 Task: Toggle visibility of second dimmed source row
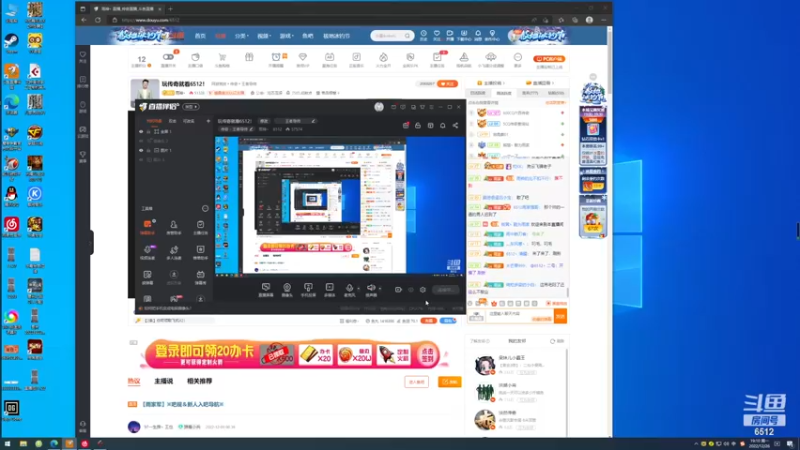click(x=141, y=141)
